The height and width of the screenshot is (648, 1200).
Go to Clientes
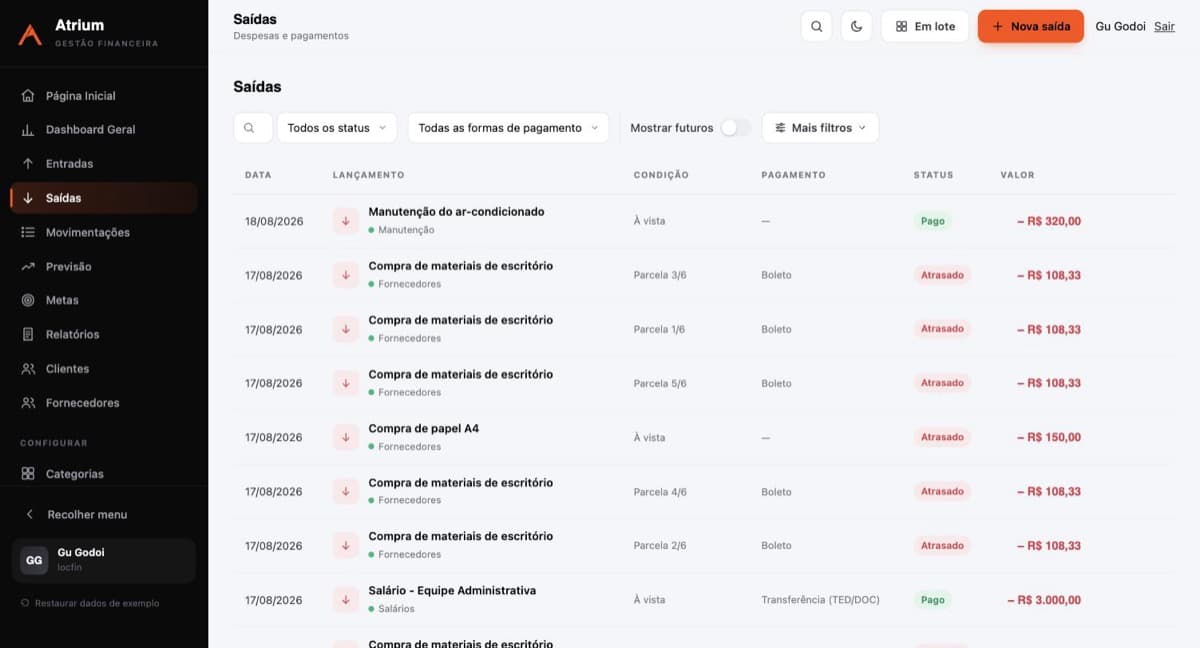[104, 369]
